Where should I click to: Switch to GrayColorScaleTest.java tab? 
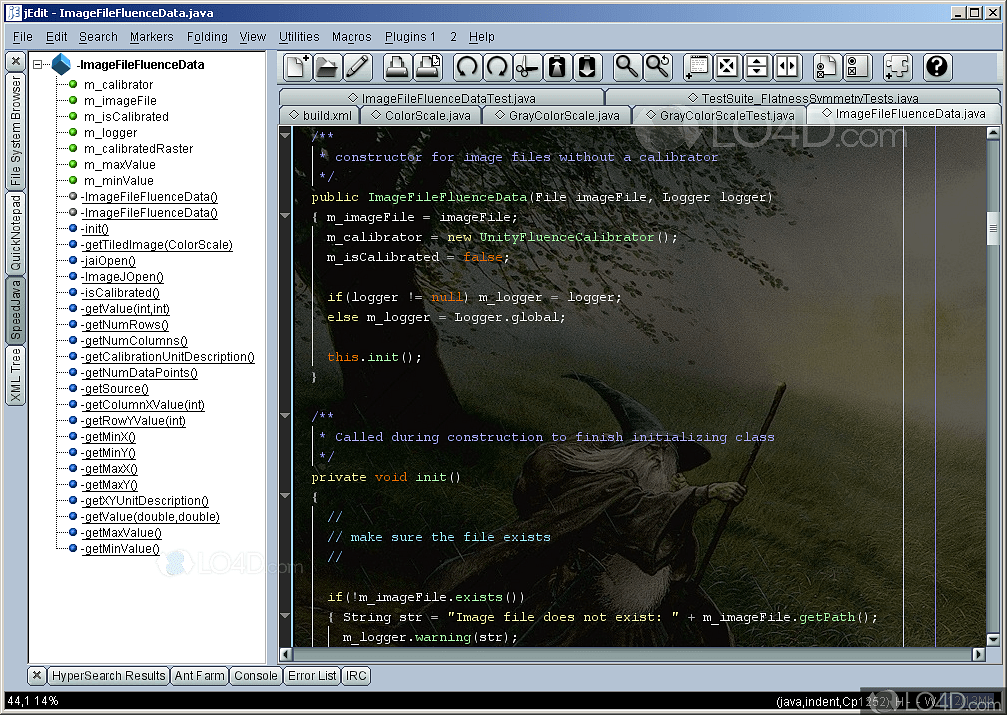coord(719,115)
